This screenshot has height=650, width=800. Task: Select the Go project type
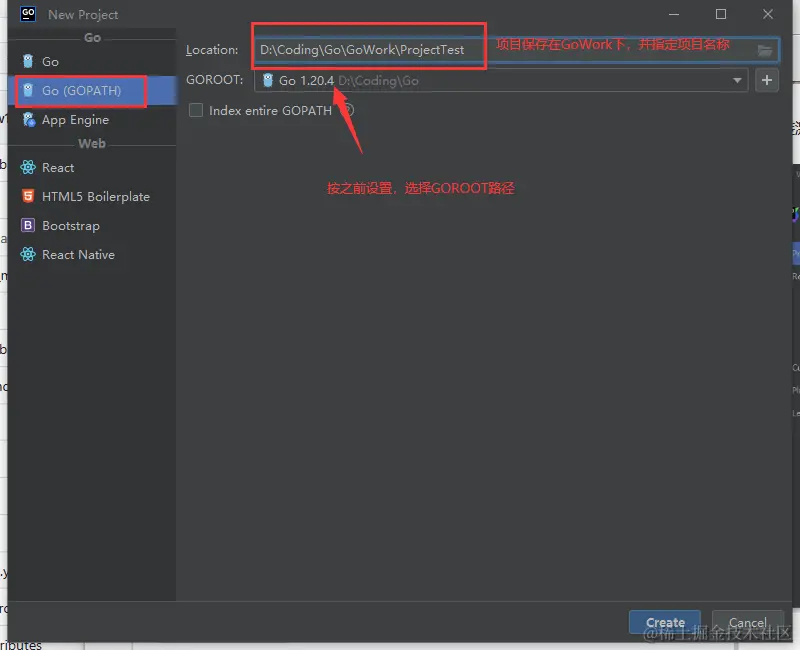(x=92, y=61)
